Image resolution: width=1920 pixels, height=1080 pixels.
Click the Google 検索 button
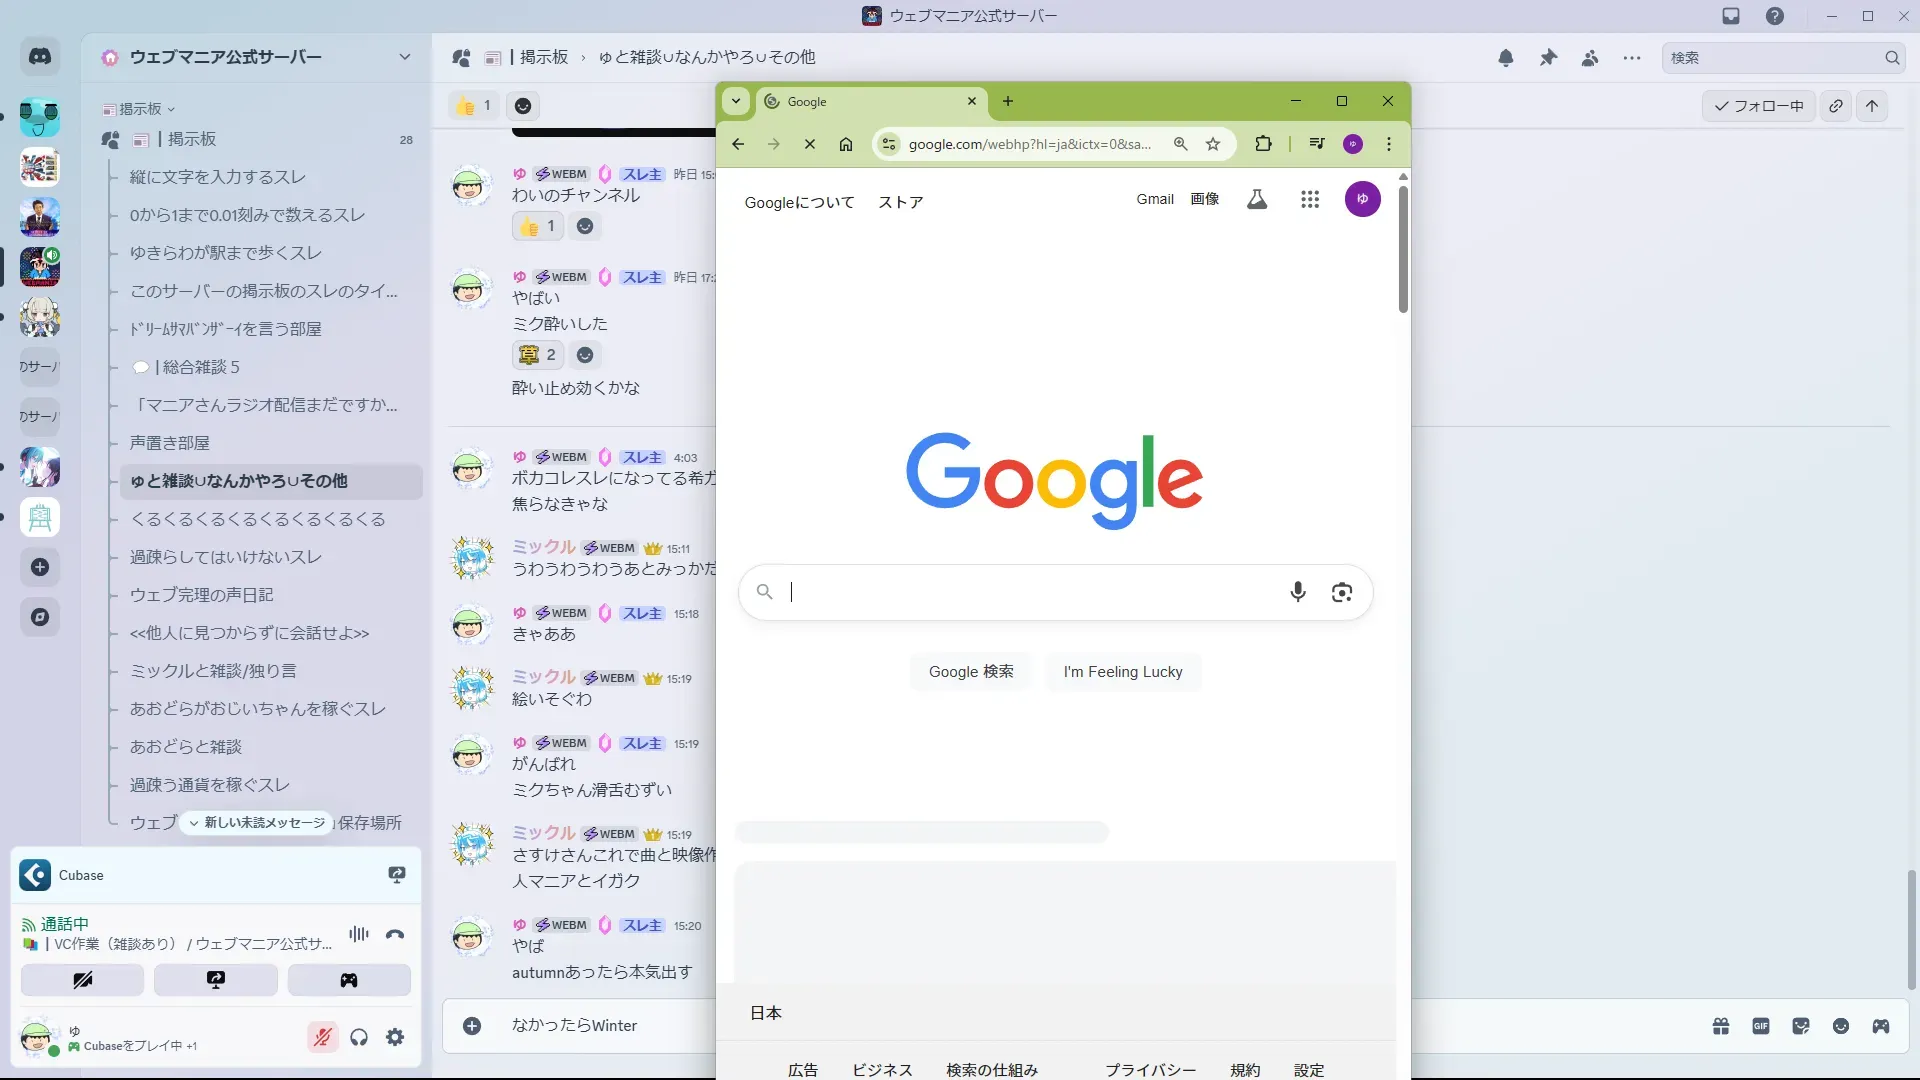click(970, 672)
